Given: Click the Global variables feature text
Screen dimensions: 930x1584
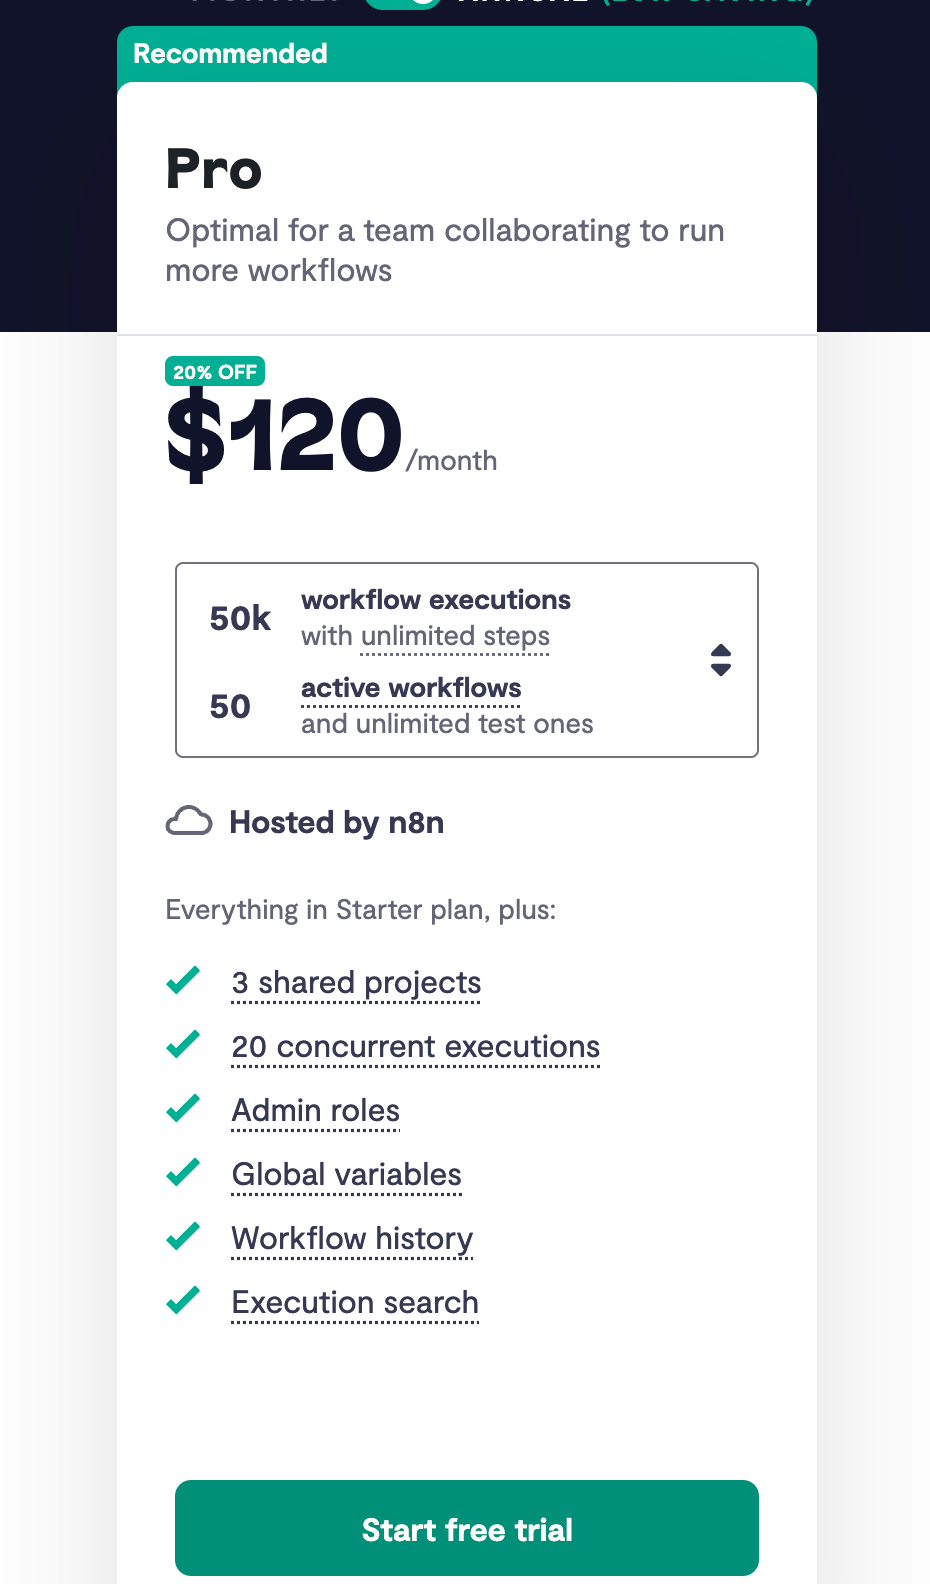Looking at the screenshot, I should coord(346,1174).
